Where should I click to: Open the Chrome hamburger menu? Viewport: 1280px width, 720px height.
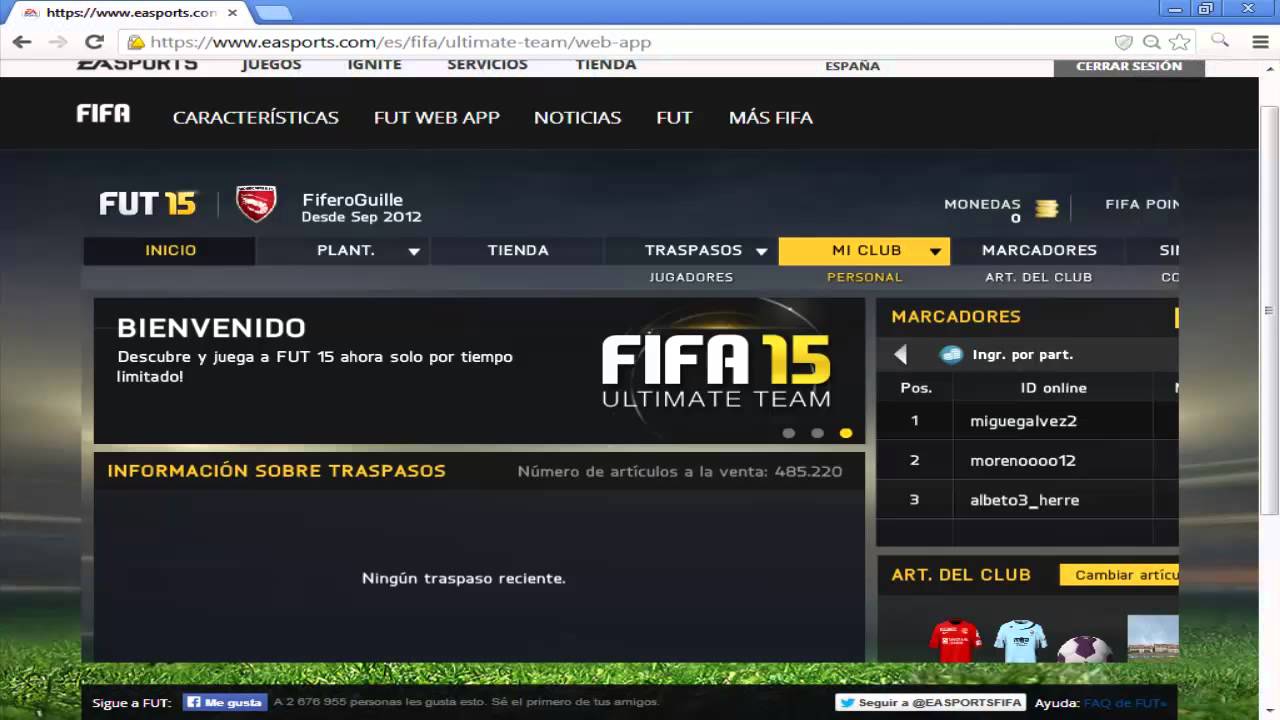click(x=1260, y=42)
